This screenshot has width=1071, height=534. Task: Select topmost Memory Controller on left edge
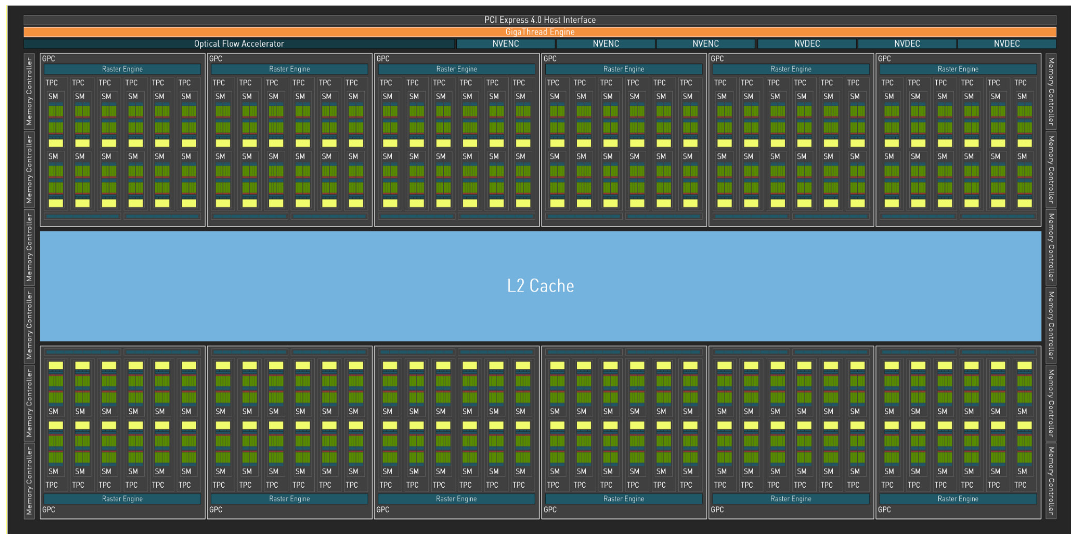tap(30, 90)
